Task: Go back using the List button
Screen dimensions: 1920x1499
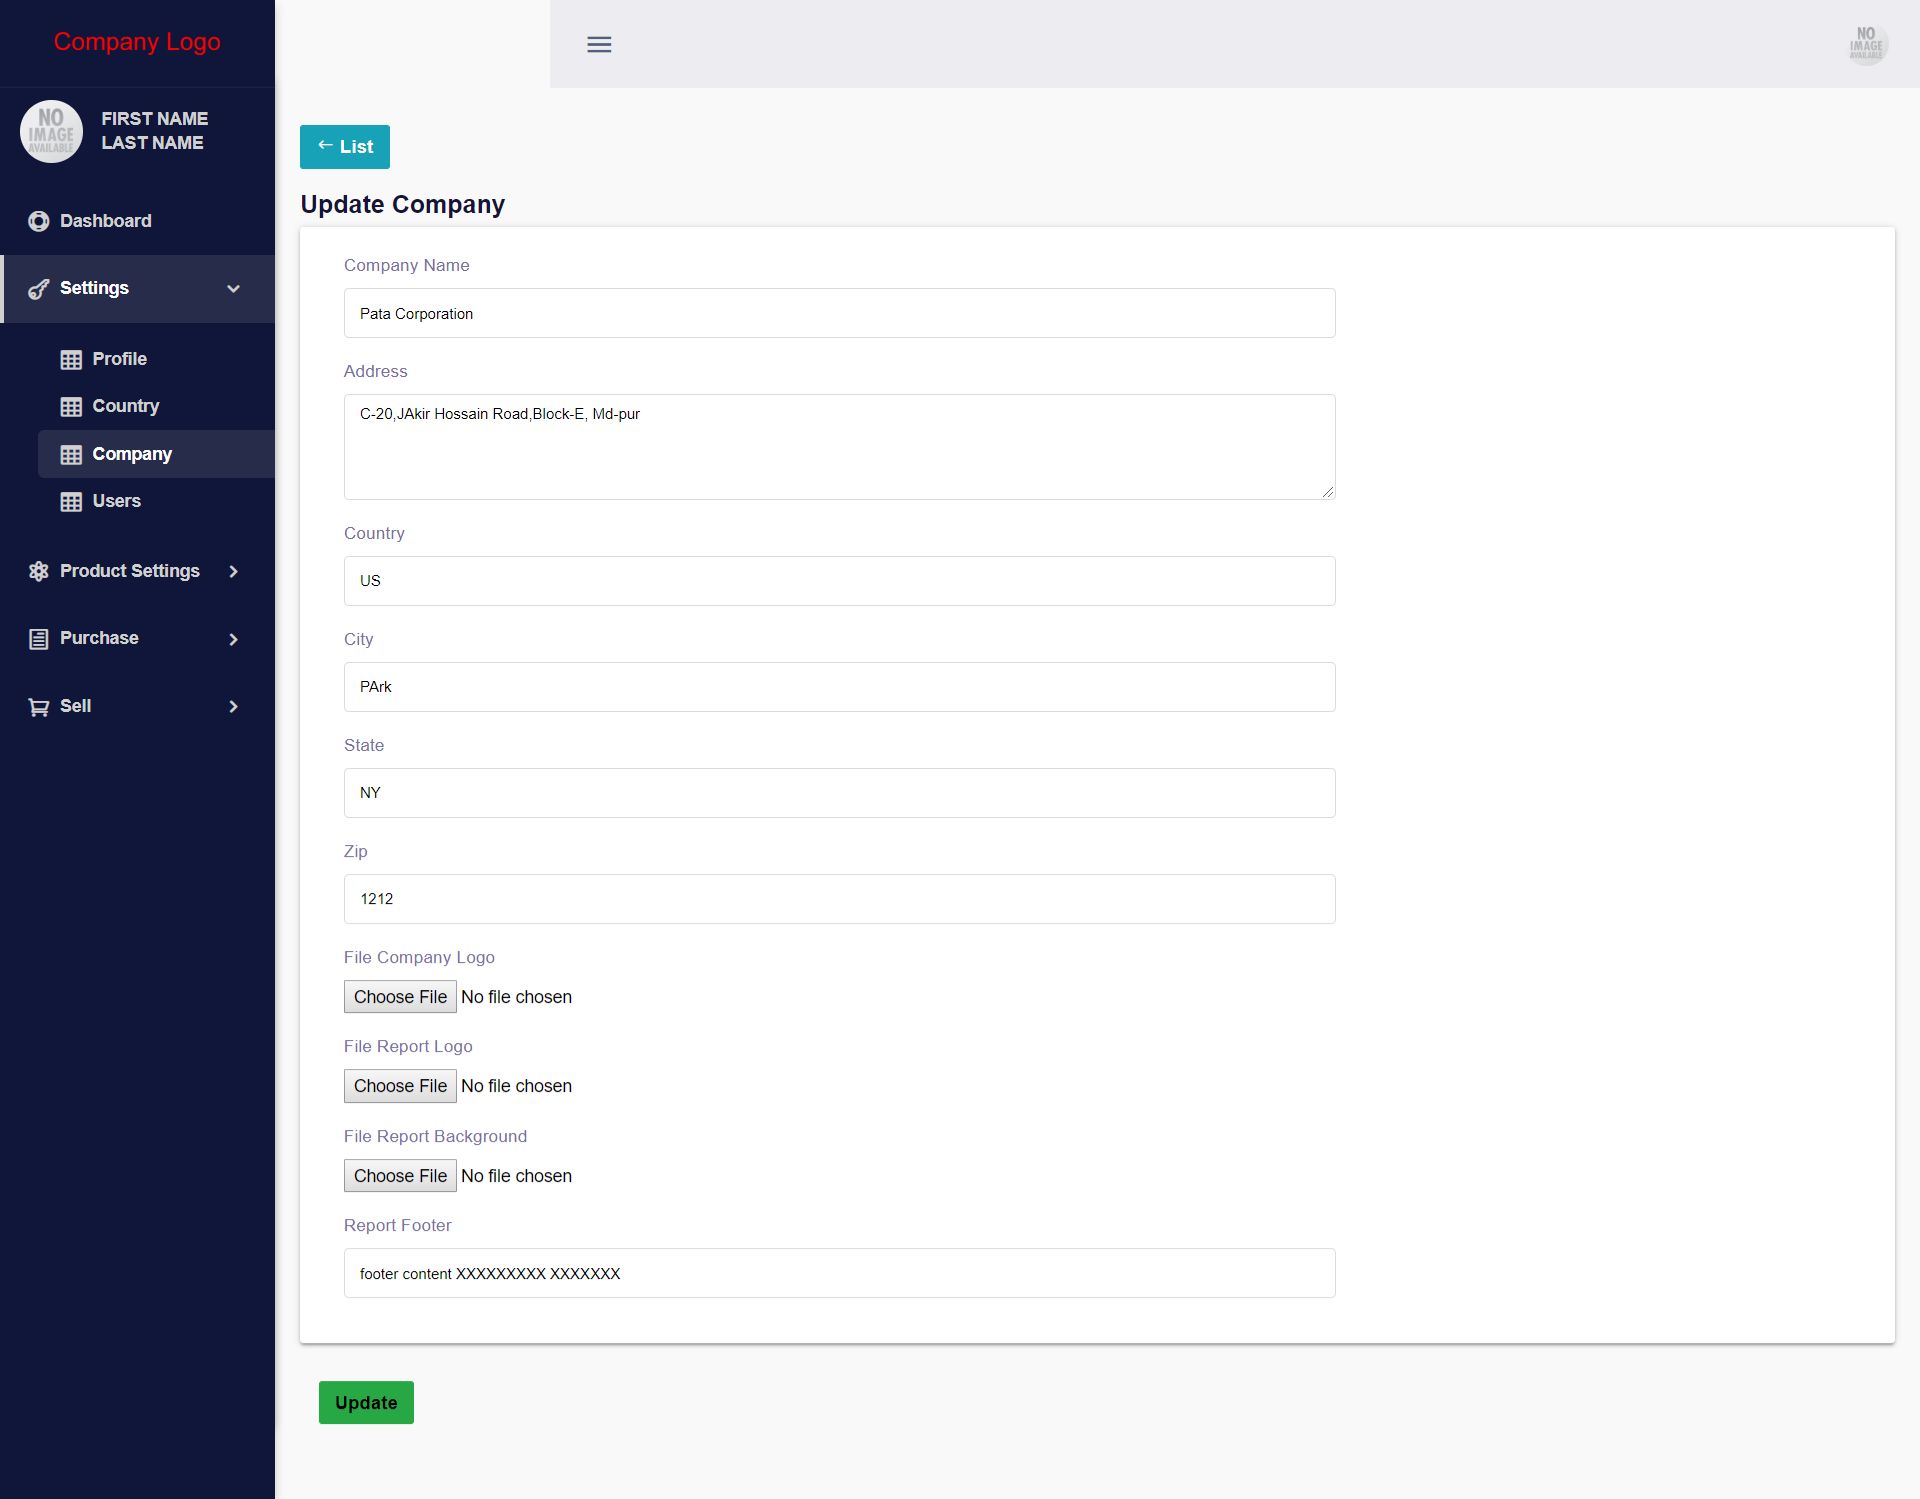Action: (x=344, y=147)
